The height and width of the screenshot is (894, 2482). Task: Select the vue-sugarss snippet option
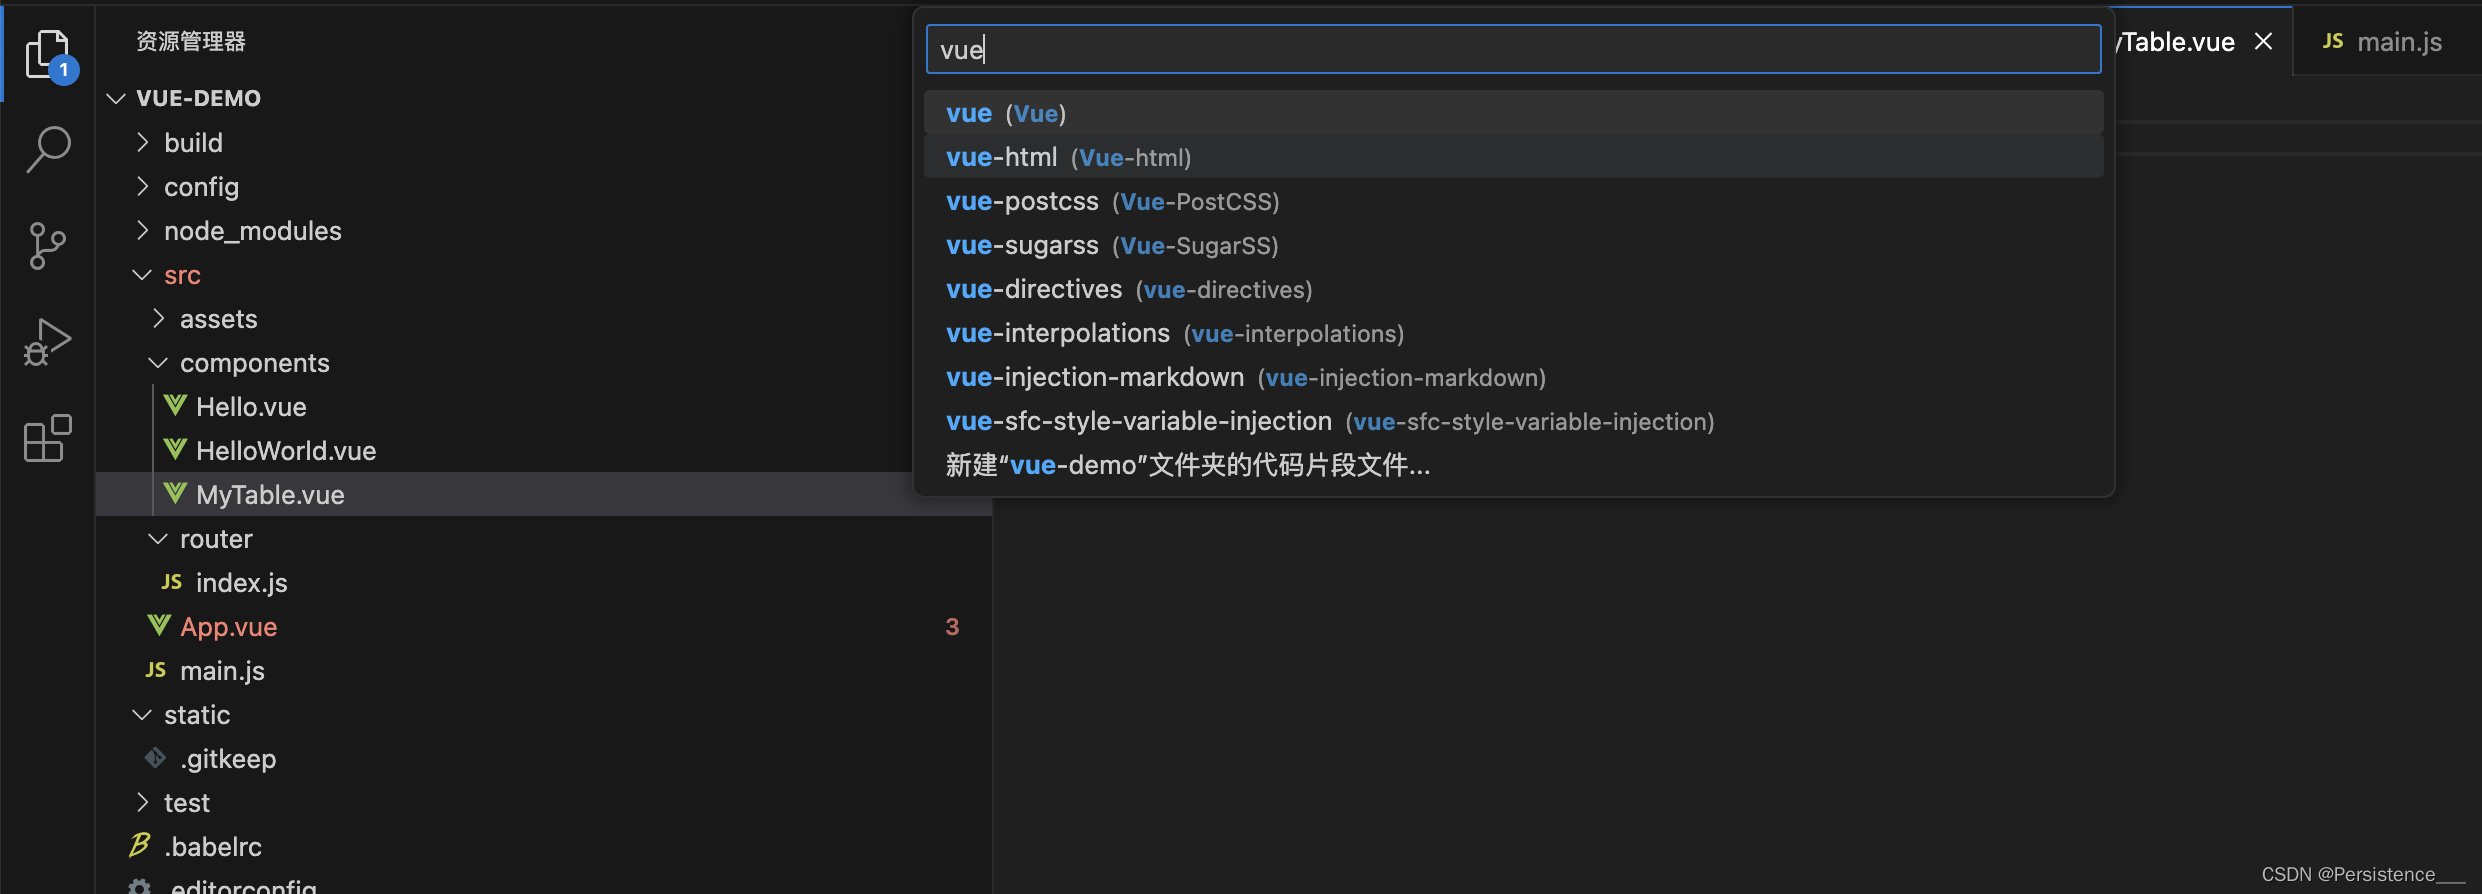(1513, 245)
